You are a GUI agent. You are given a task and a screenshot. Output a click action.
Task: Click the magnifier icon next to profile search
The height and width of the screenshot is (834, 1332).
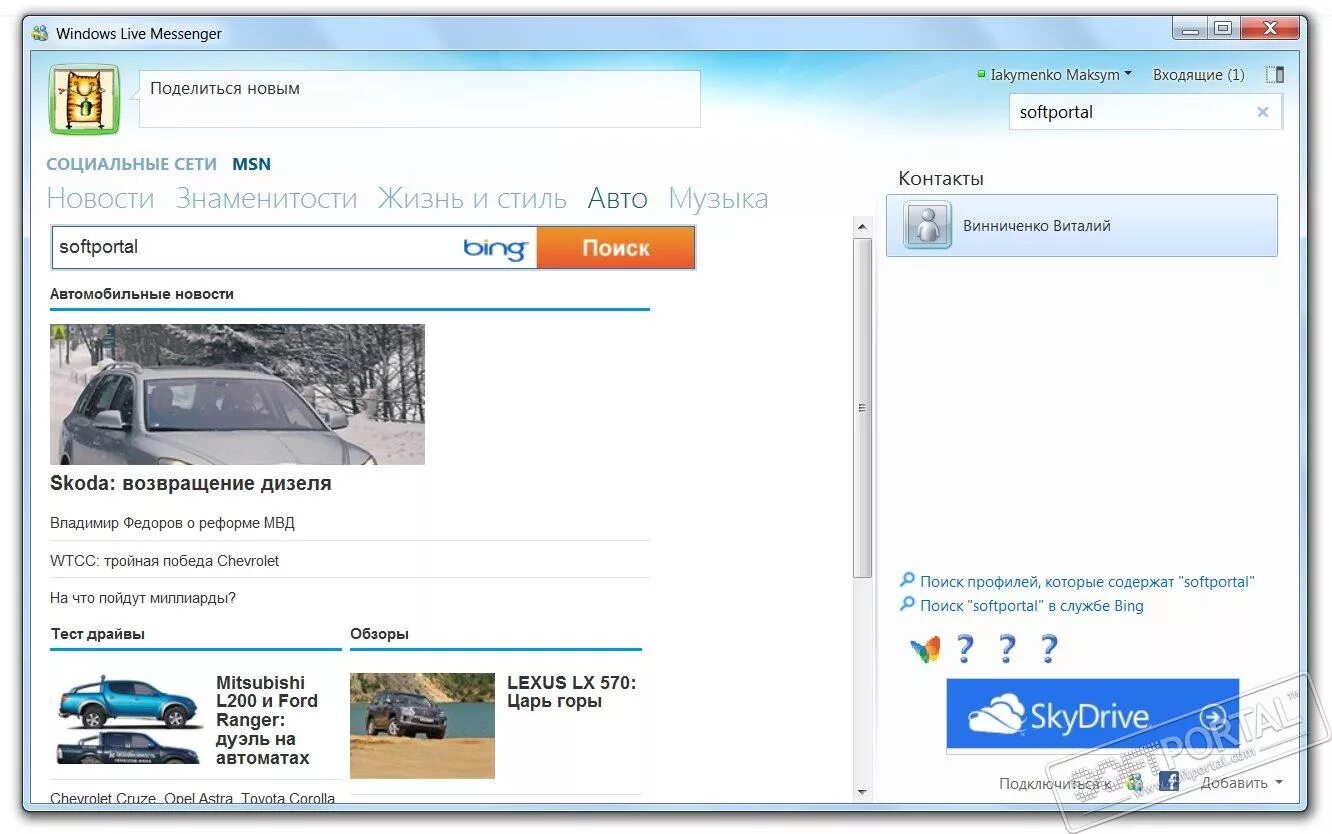(907, 580)
